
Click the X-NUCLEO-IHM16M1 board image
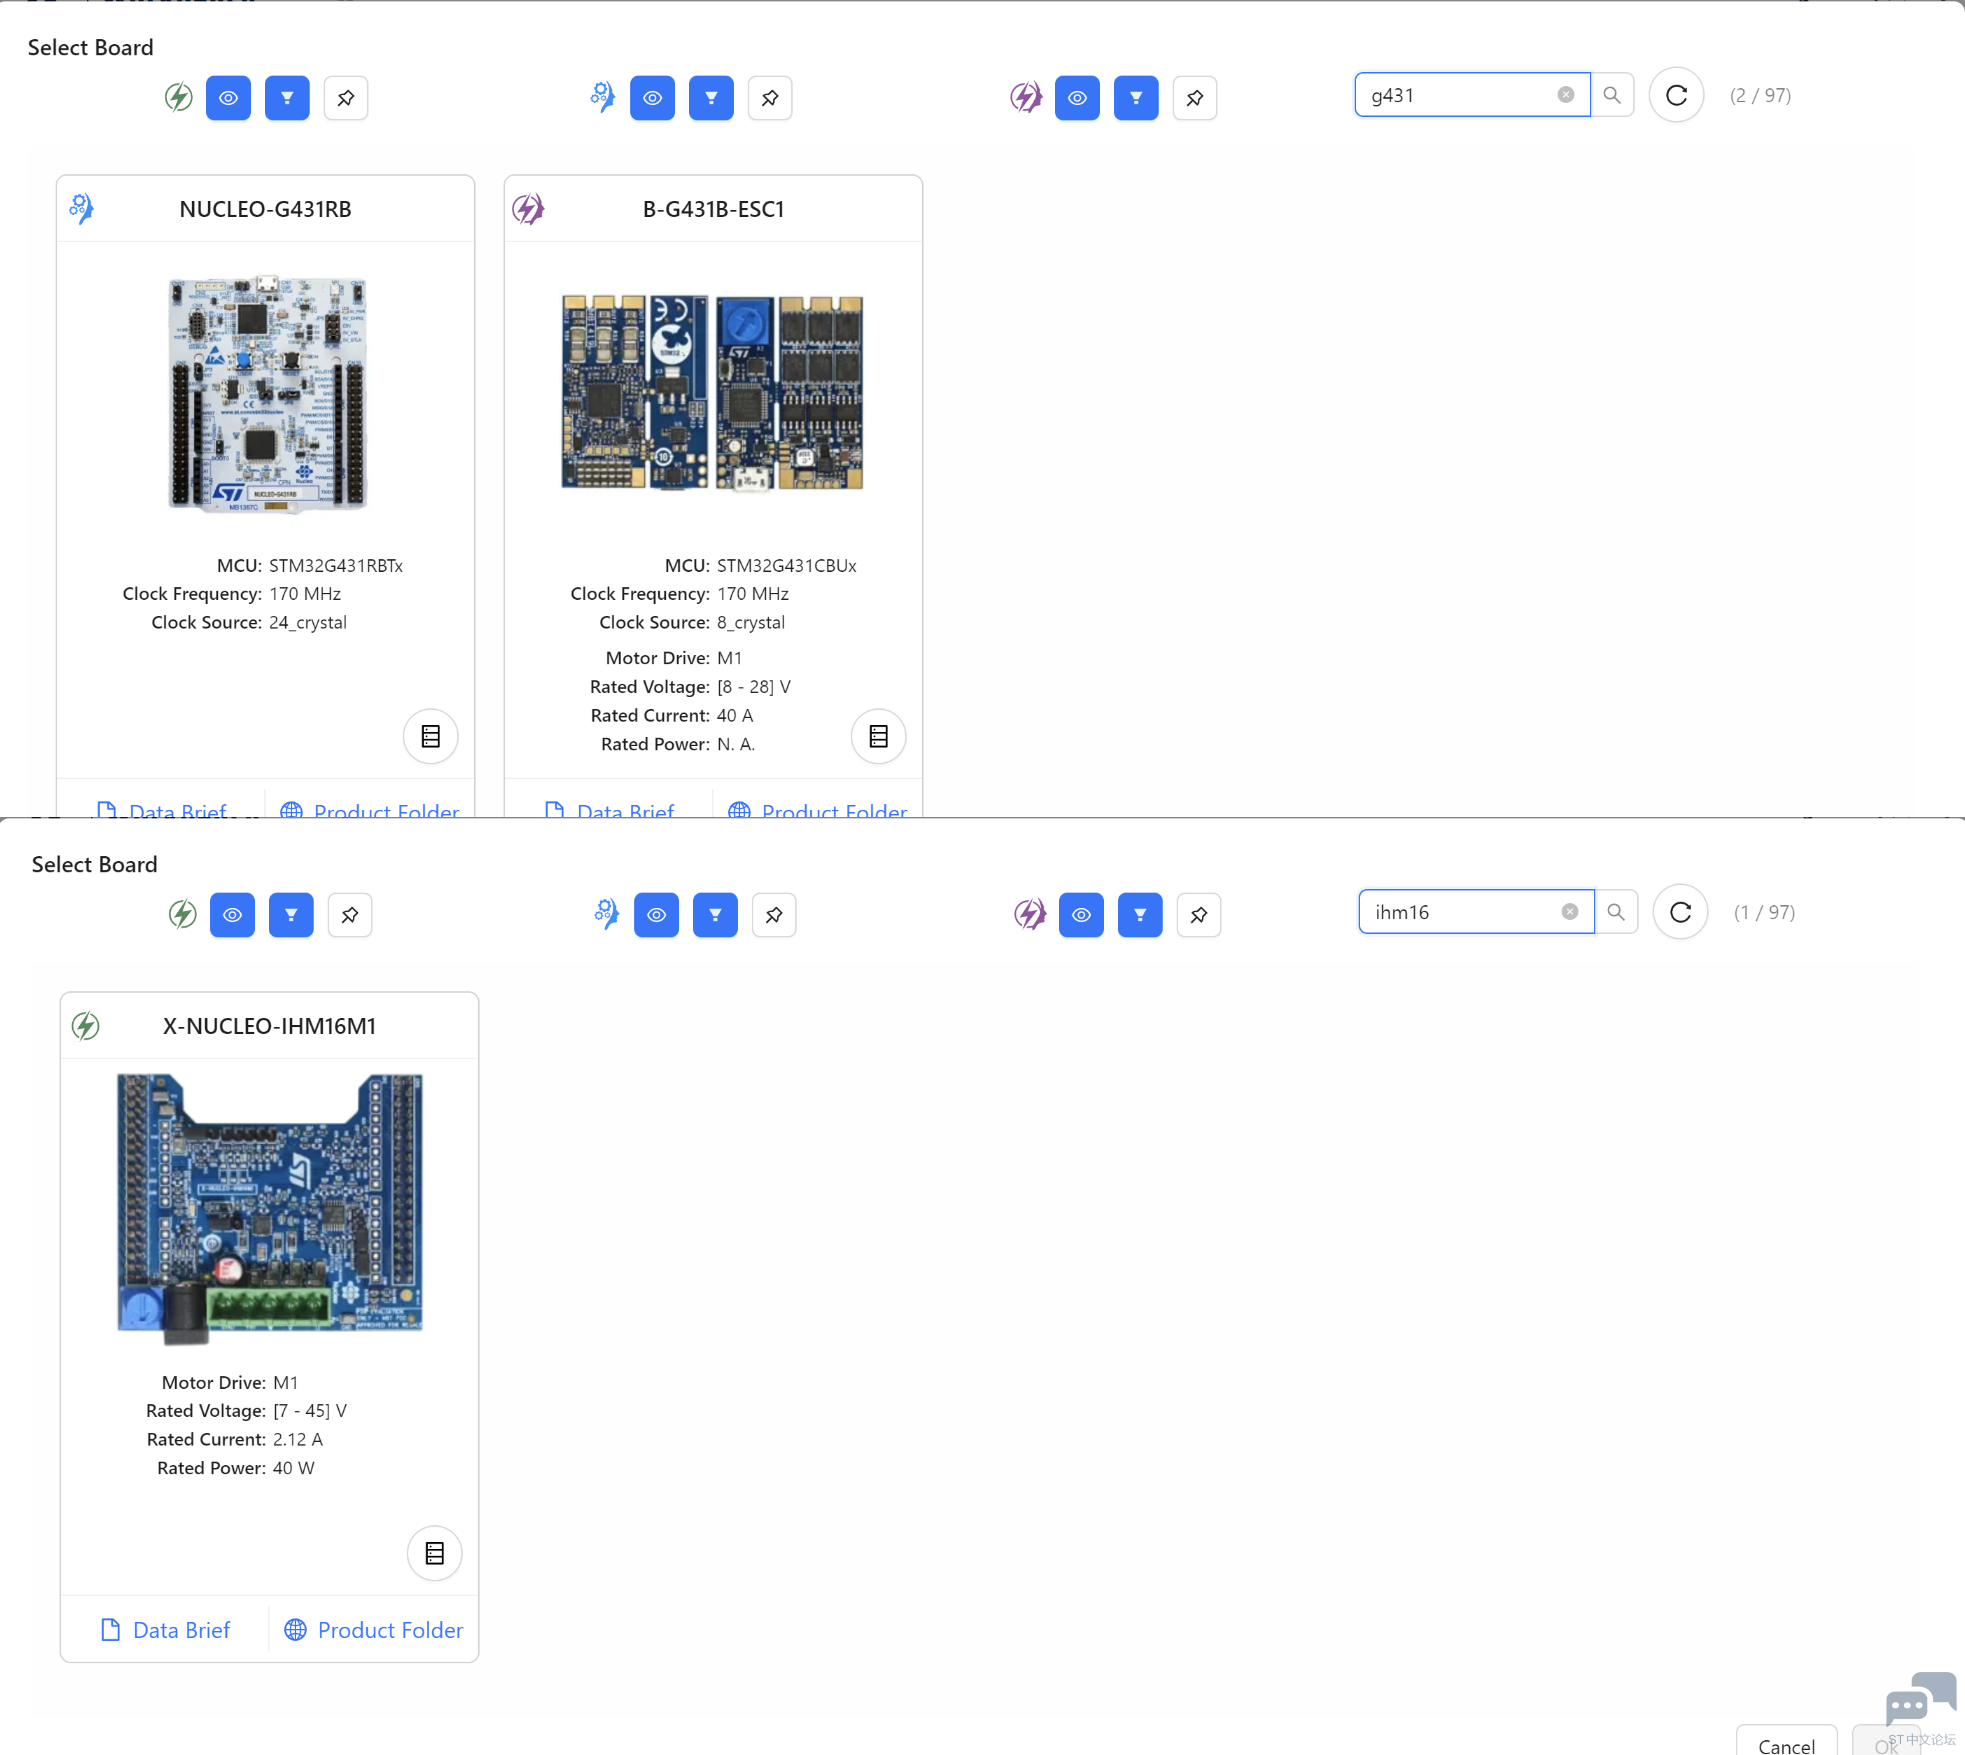270,1208
